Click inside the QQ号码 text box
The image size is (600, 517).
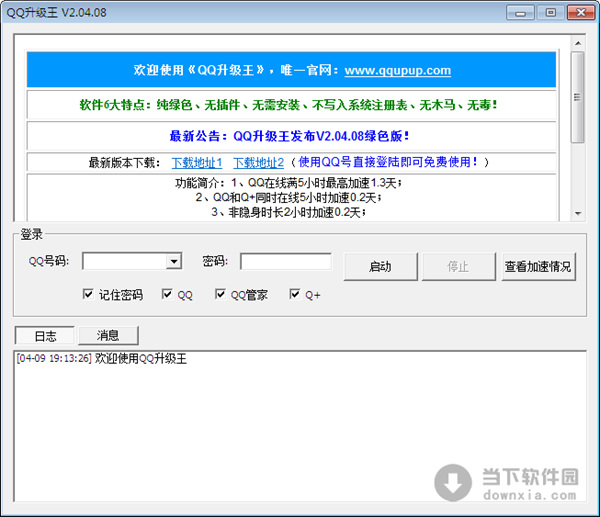tap(124, 262)
